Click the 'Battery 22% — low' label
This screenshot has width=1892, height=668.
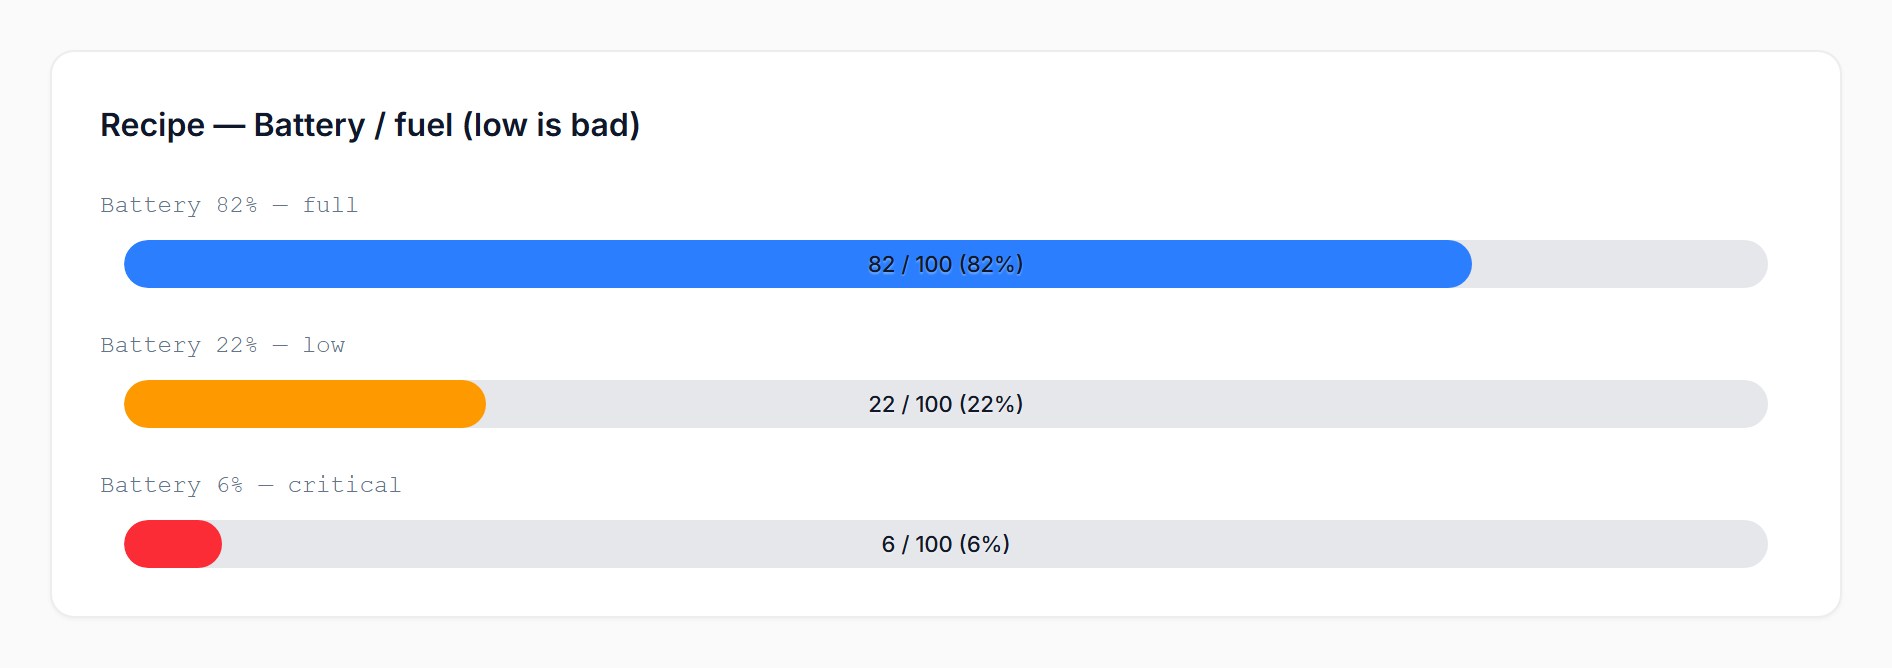(x=222, y=345)
